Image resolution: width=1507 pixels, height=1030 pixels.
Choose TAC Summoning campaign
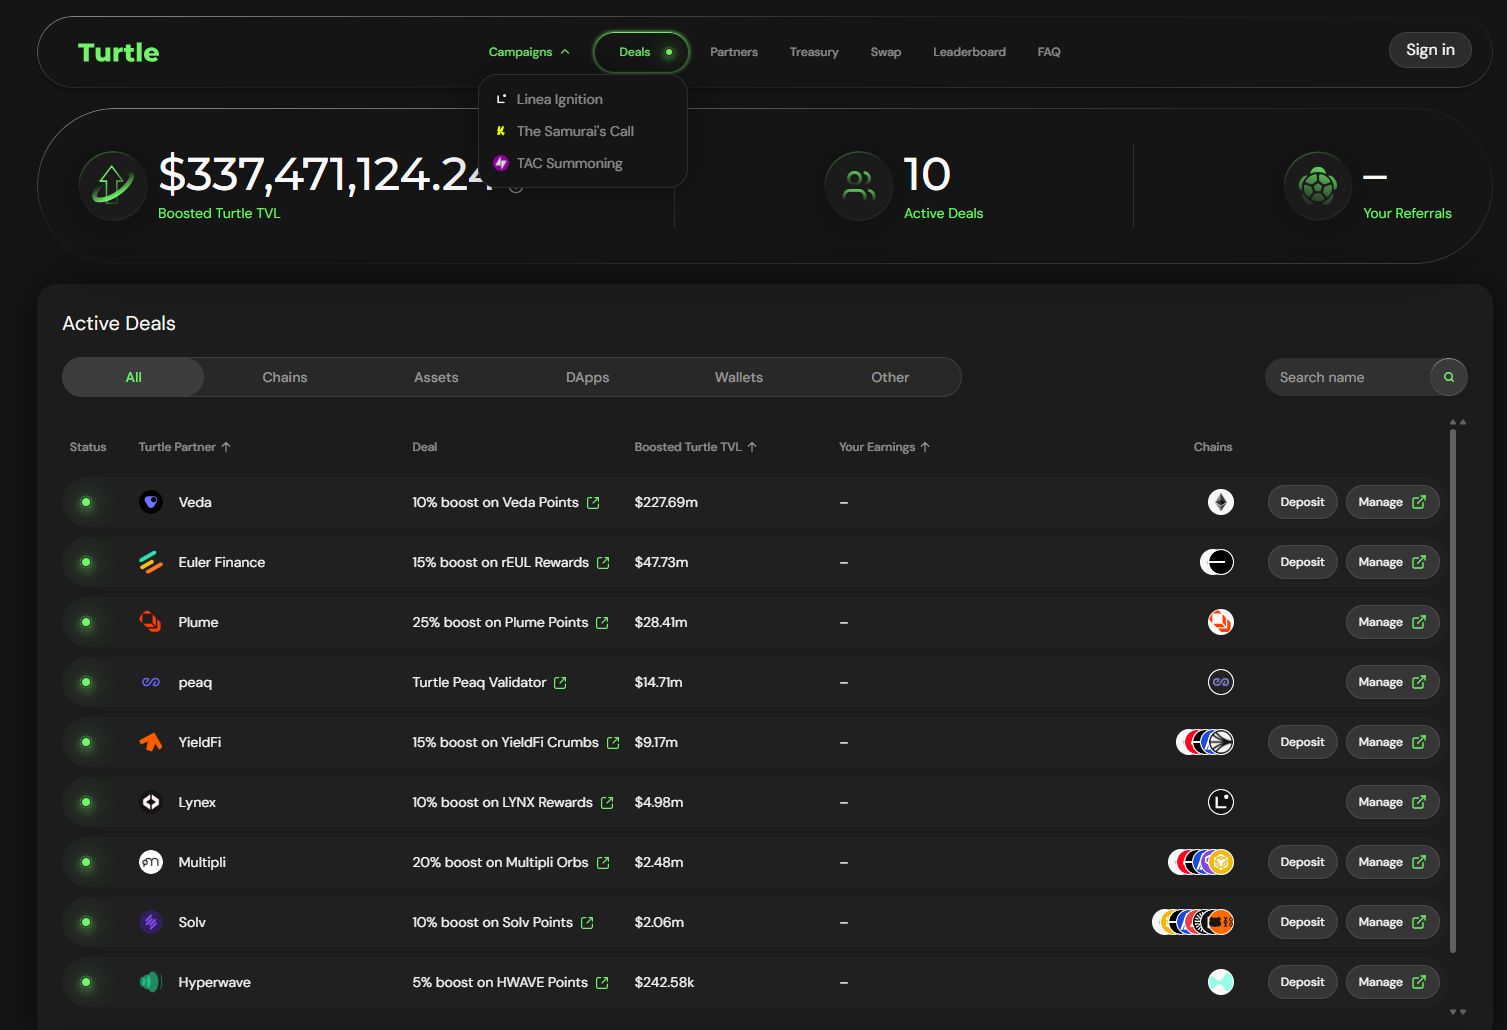tap(569, 163)
